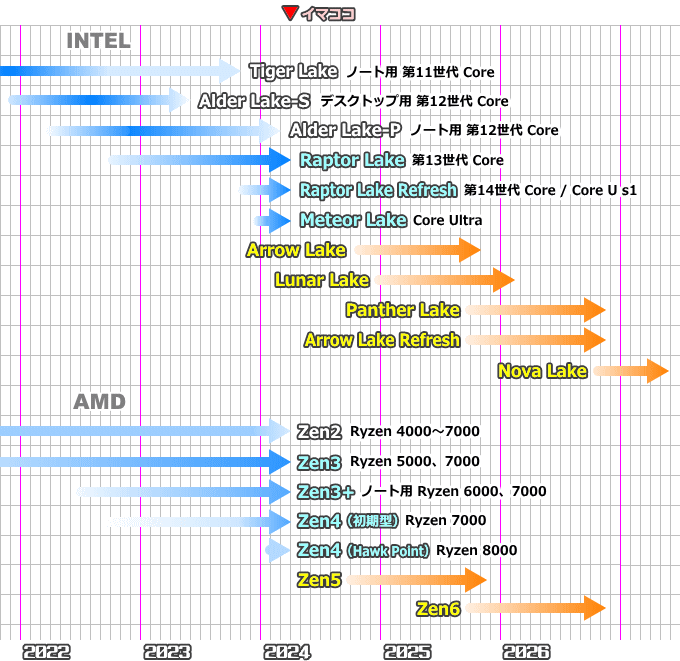680x661 pixels.
Task: Click 'デスクトップ用 第12世代 Core' description
Action: coord(414,101)
